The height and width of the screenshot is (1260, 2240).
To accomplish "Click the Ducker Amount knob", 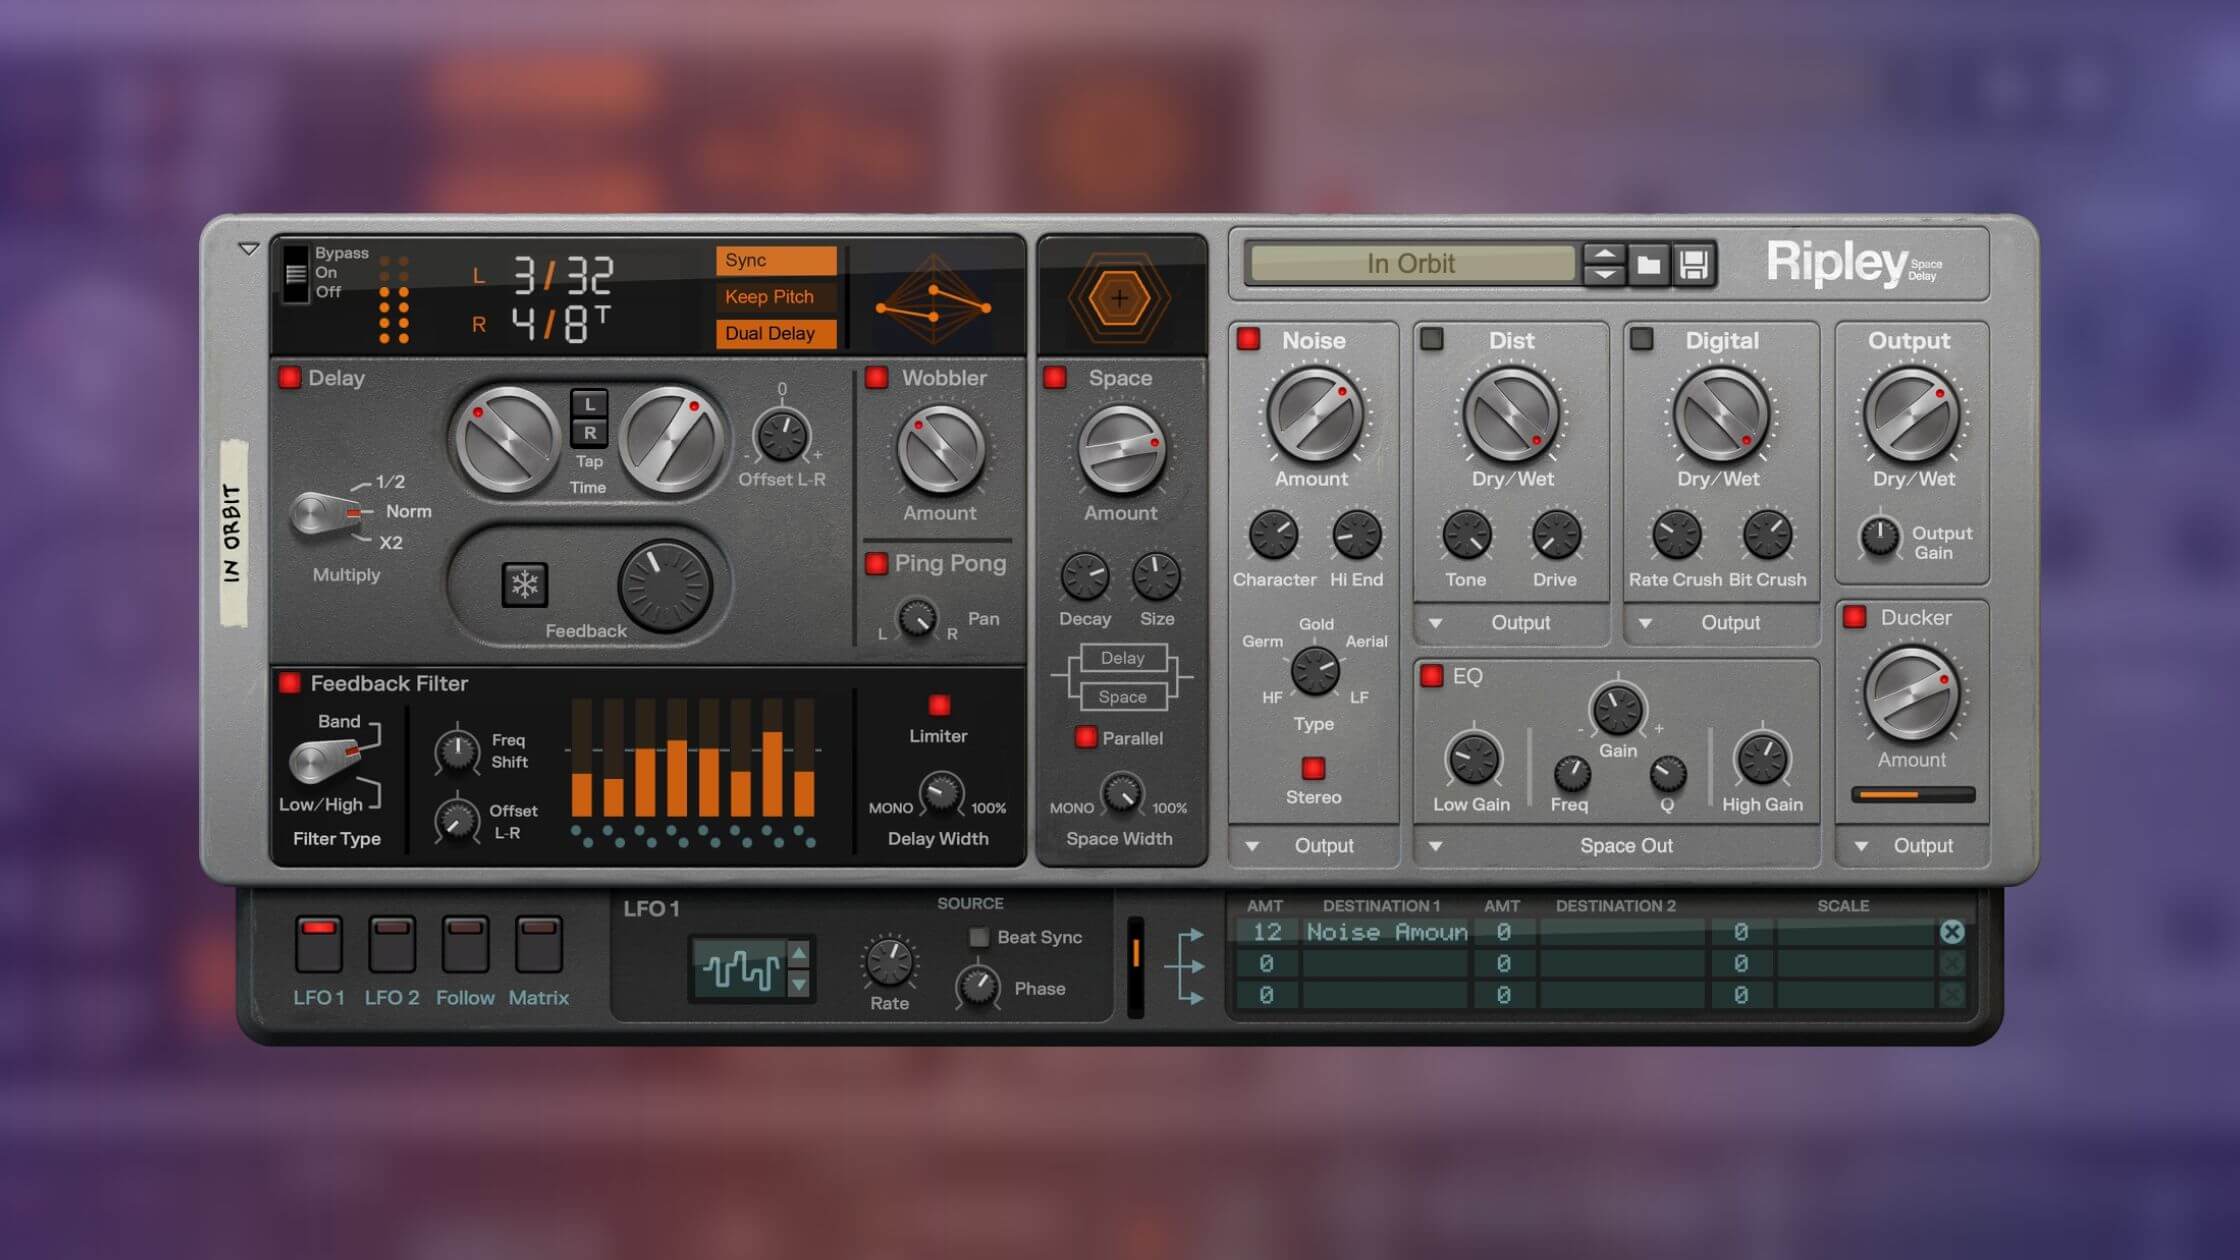I will pyautogui.click(x=1911, y=695).
